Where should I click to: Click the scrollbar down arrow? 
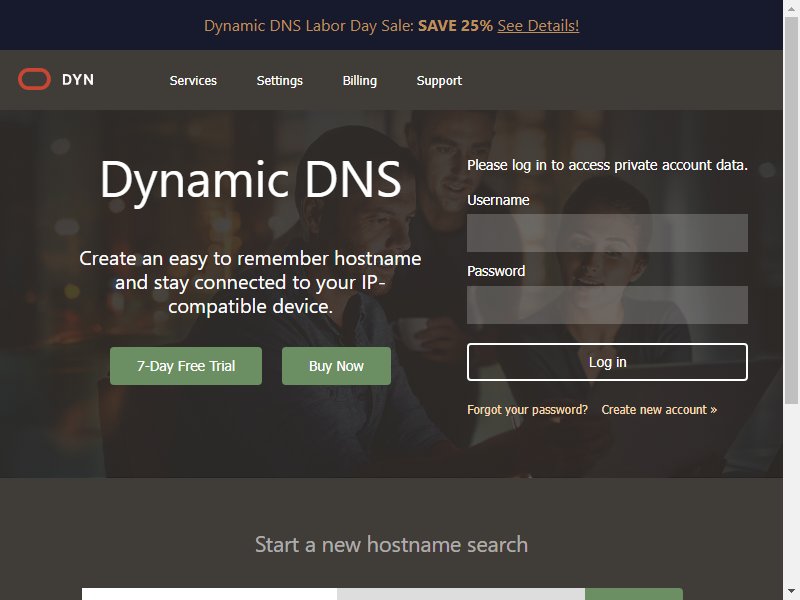coord(791,593)
